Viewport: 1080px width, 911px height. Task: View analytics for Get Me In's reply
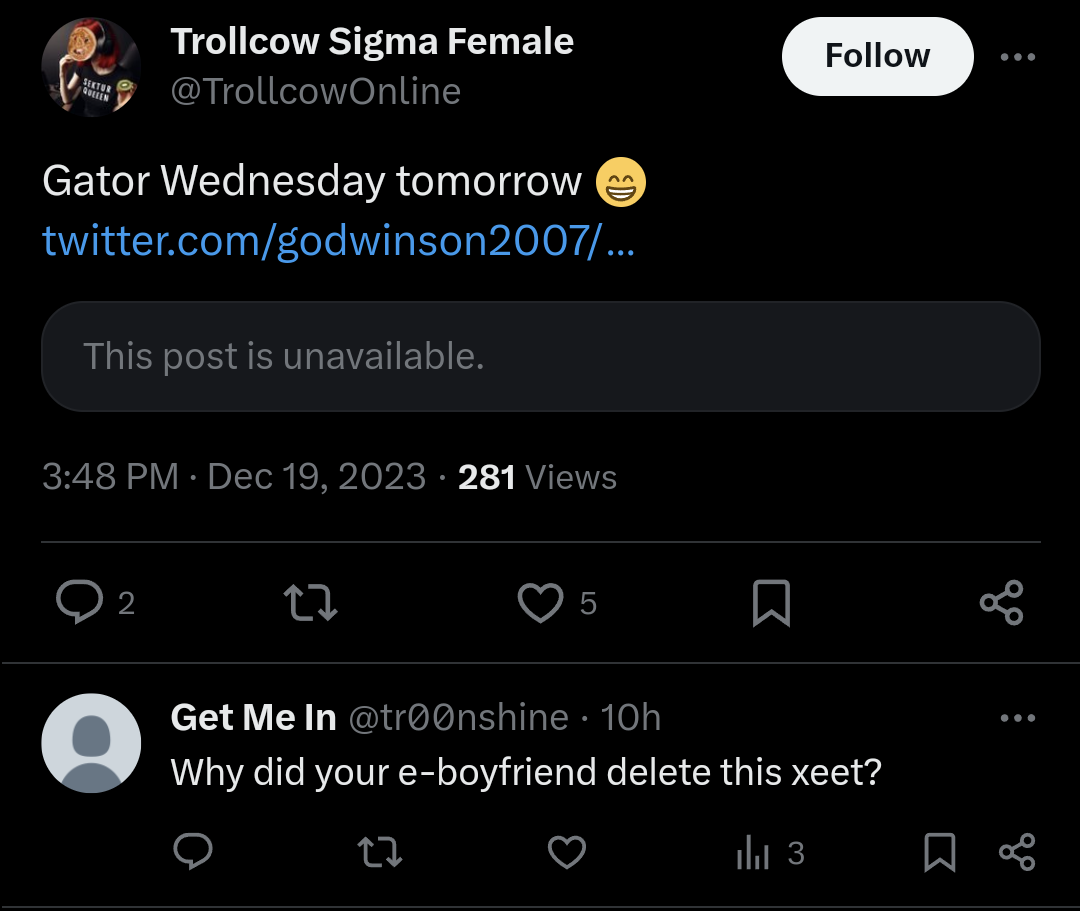[x=770, y=853]
